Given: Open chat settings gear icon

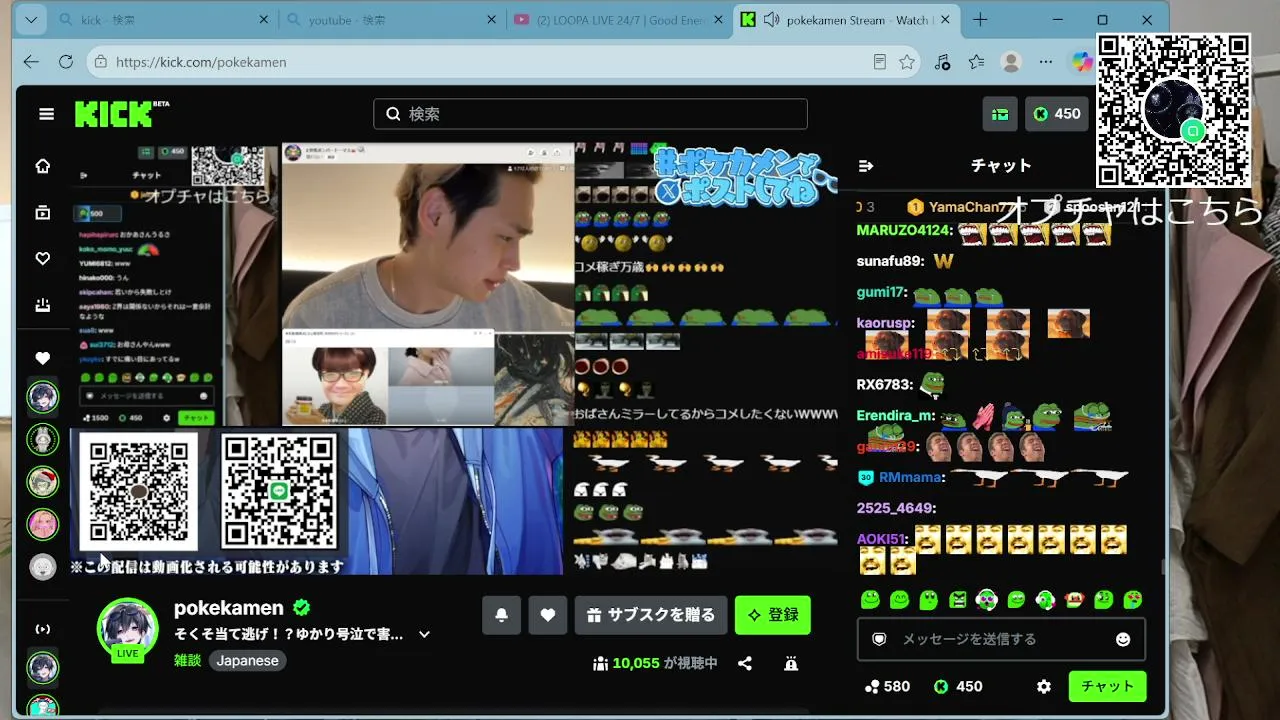Looking at the screenshot, I should [1044, 687].
